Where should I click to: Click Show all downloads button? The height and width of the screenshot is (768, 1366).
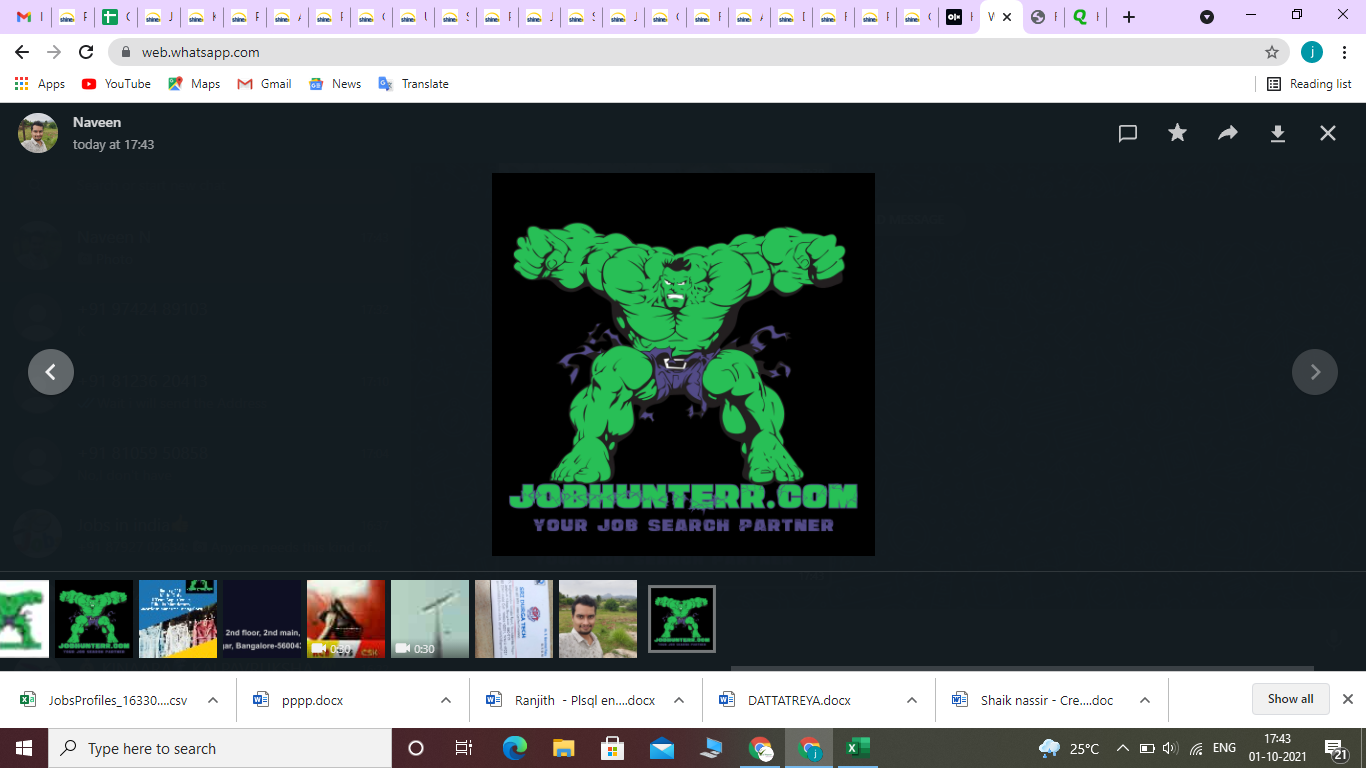pos(1290,699)
